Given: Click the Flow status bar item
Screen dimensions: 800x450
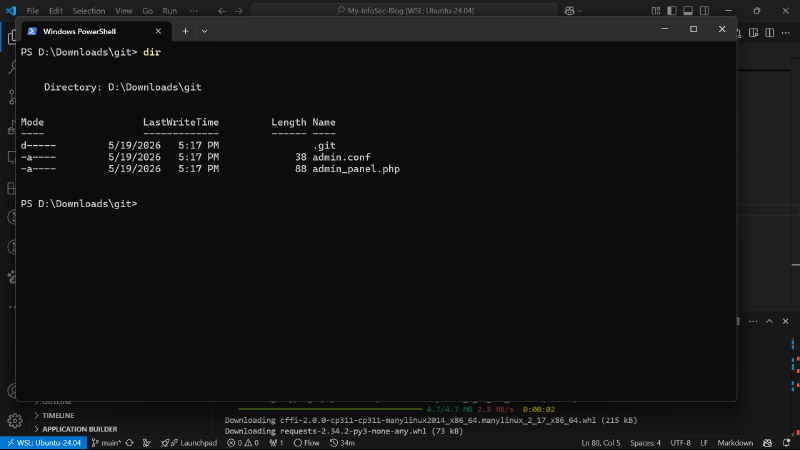Looking at the screenshot, I should click(307, 443).
